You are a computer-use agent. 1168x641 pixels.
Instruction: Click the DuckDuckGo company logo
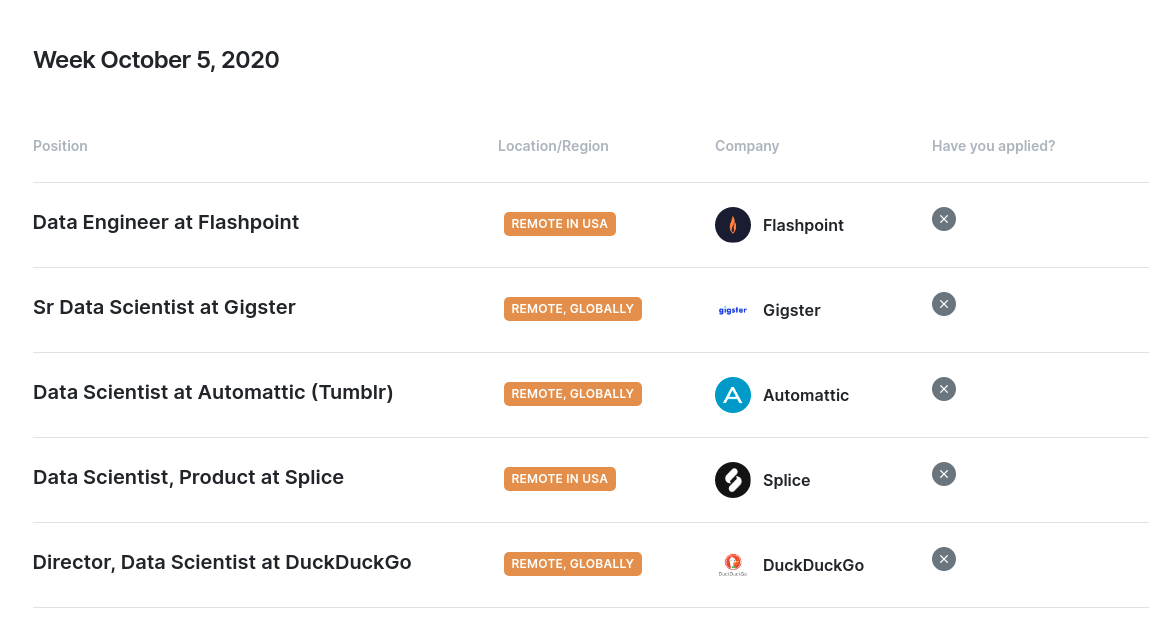[x=732, y=564]
